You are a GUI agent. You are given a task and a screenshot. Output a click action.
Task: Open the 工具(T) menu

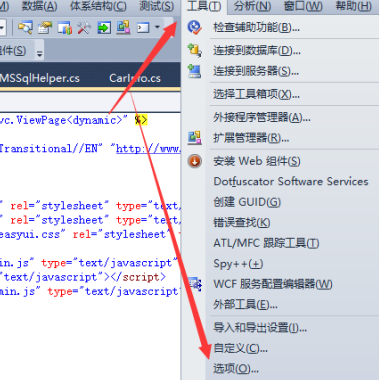(204, 6)
